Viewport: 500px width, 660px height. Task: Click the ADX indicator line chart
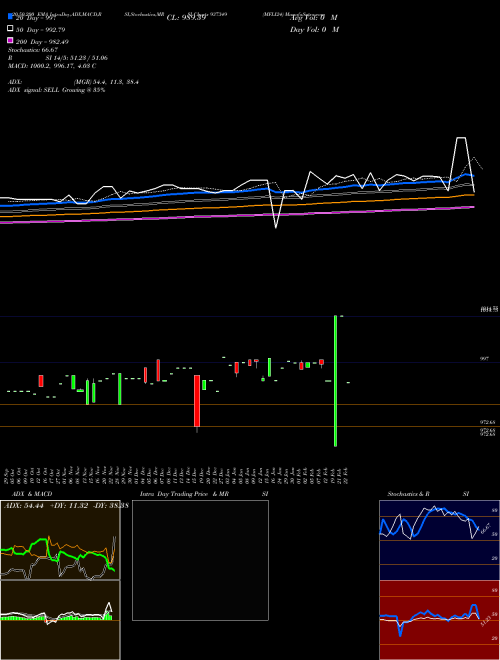coord(60,540)
